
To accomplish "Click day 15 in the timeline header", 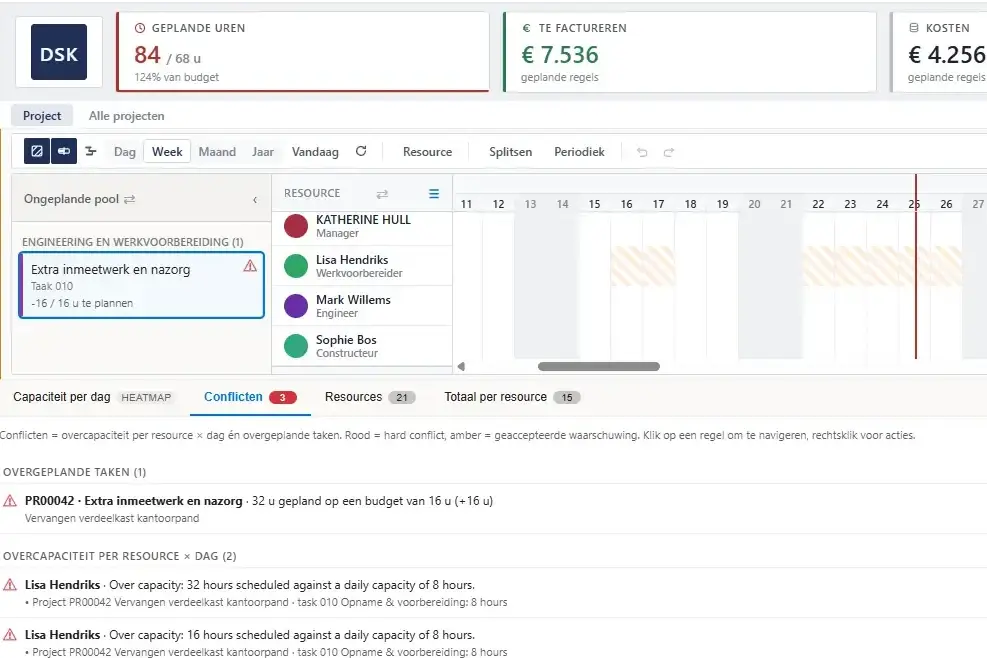I will pos(594,204).
